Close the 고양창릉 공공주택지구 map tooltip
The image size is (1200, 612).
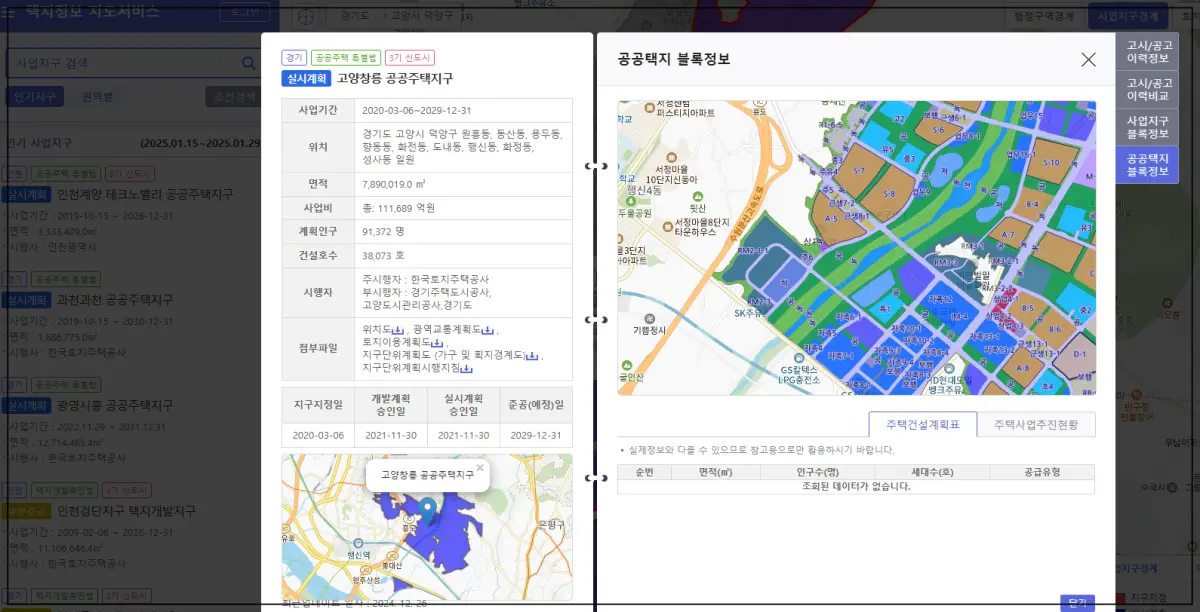click(x=480, y=467)
